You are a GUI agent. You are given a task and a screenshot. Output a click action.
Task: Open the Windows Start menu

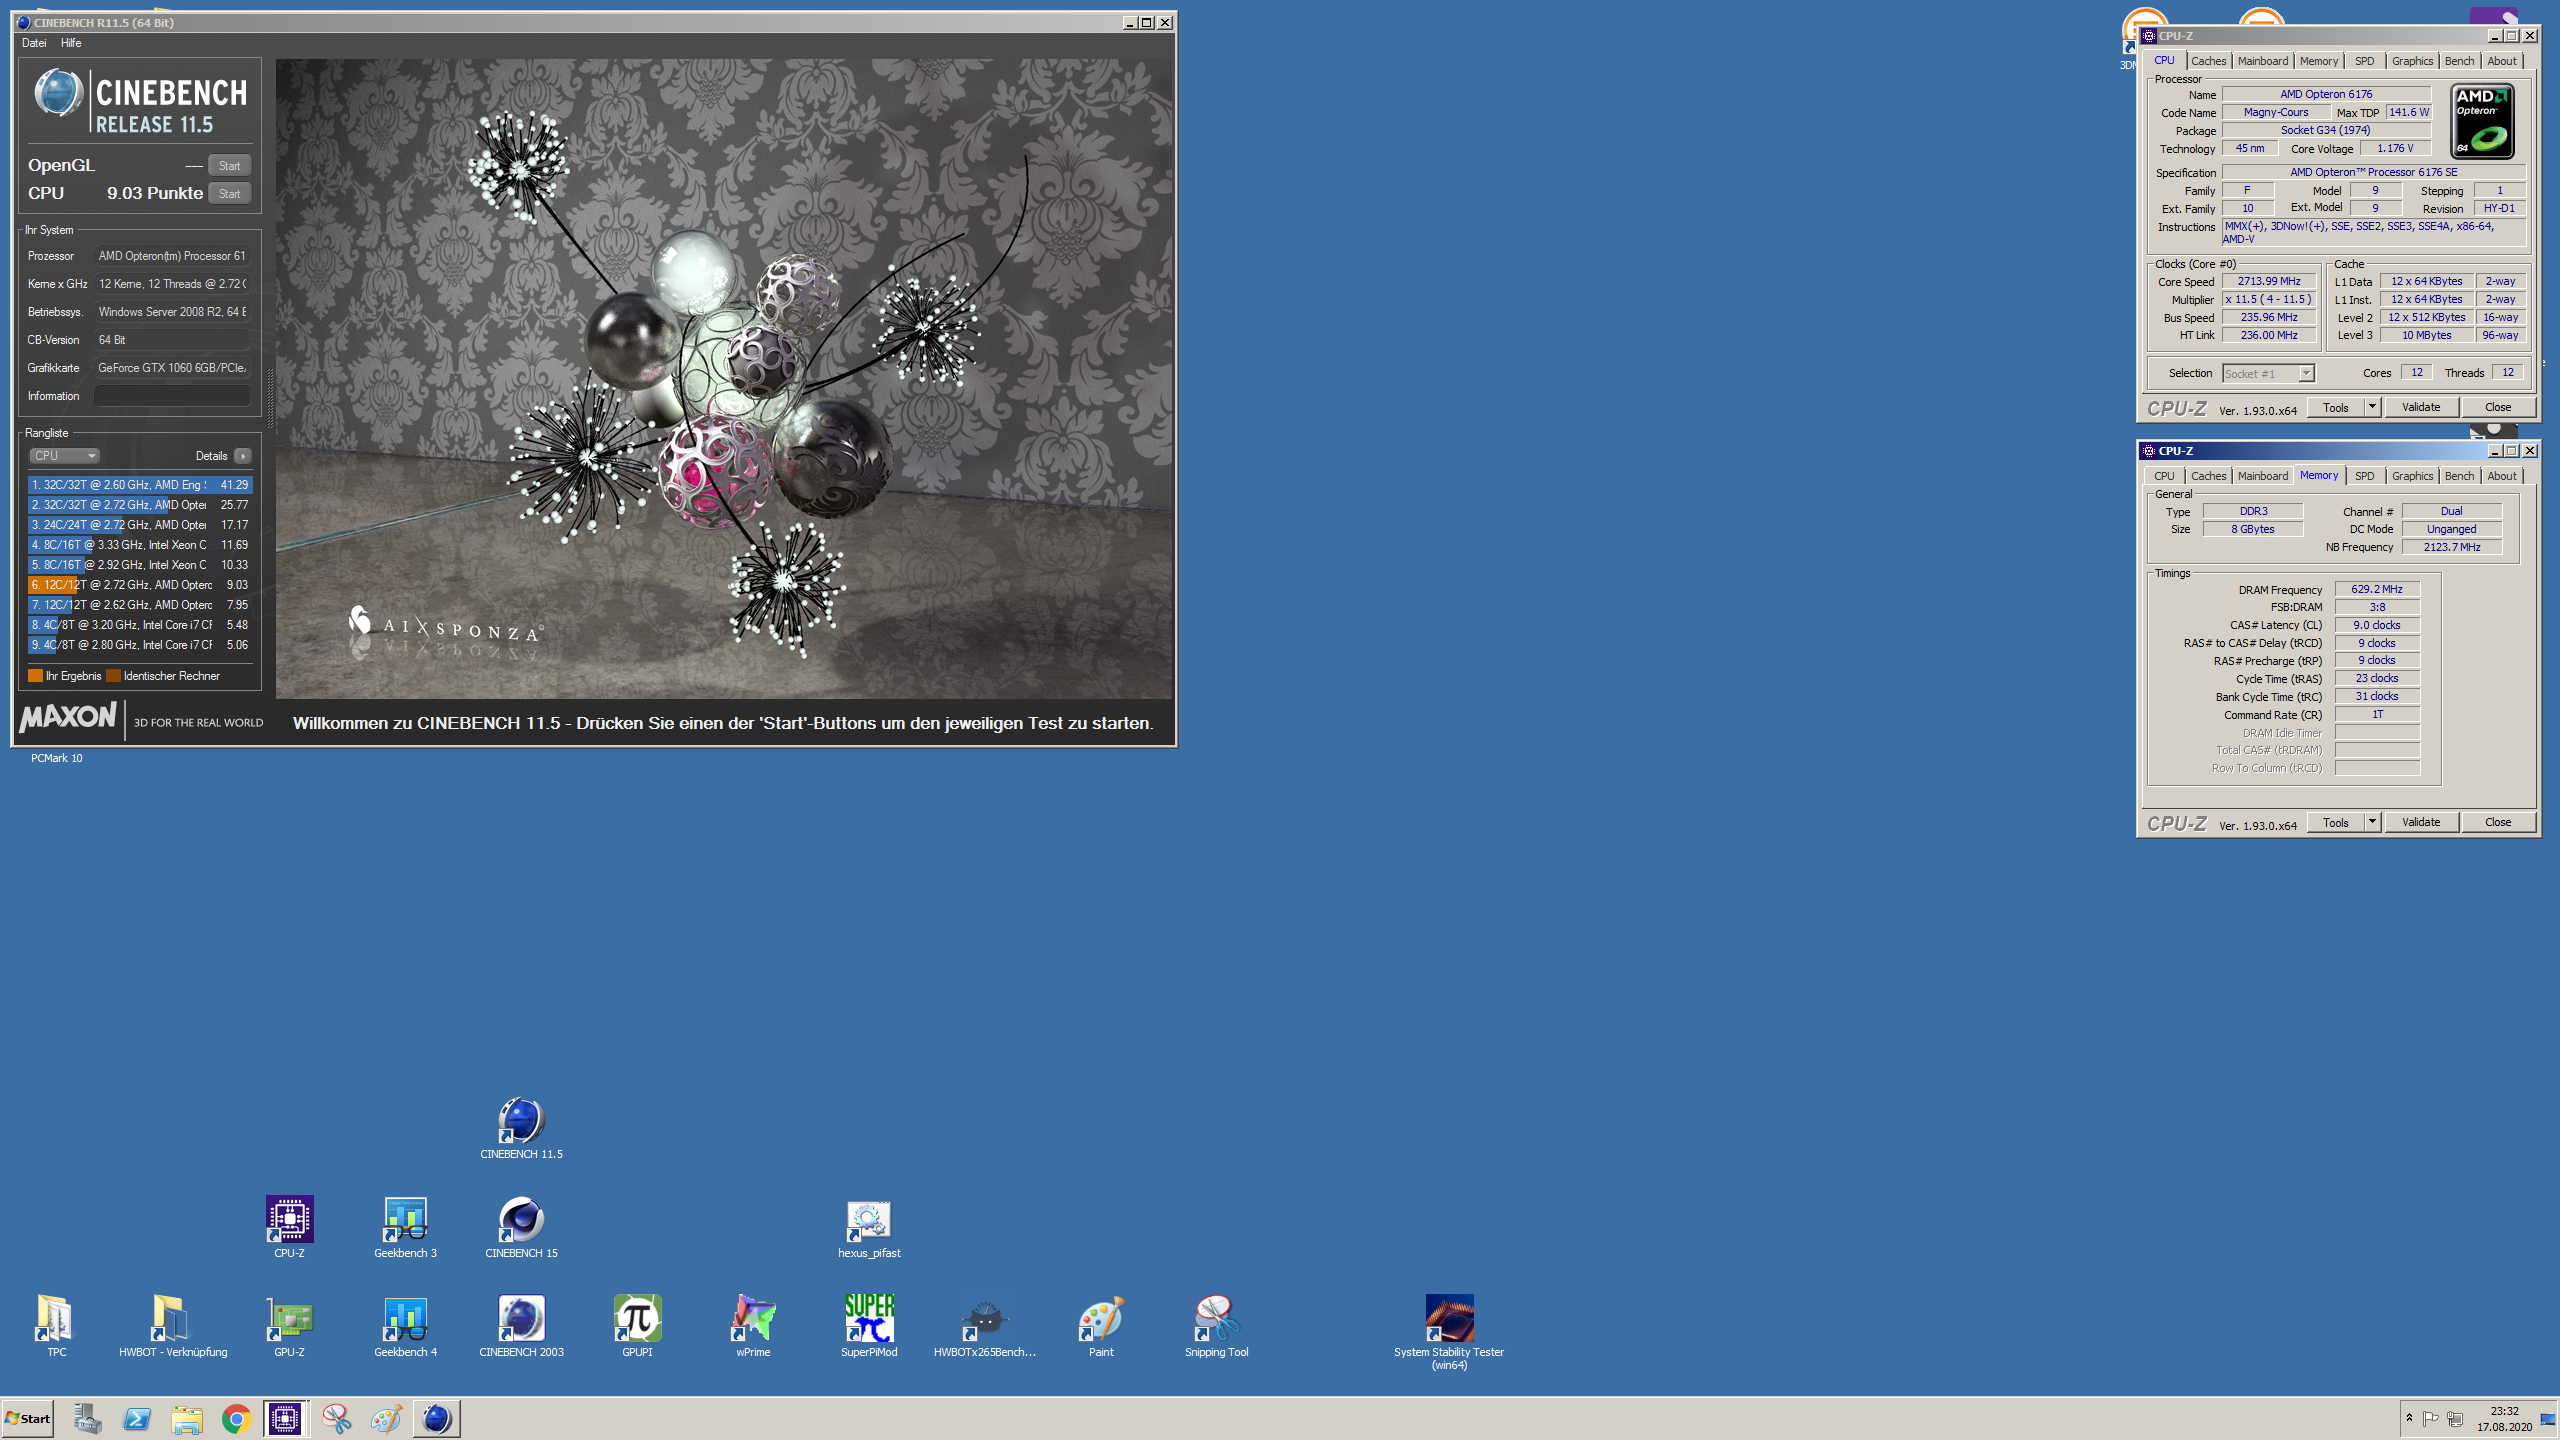(x=28, y=1418)
